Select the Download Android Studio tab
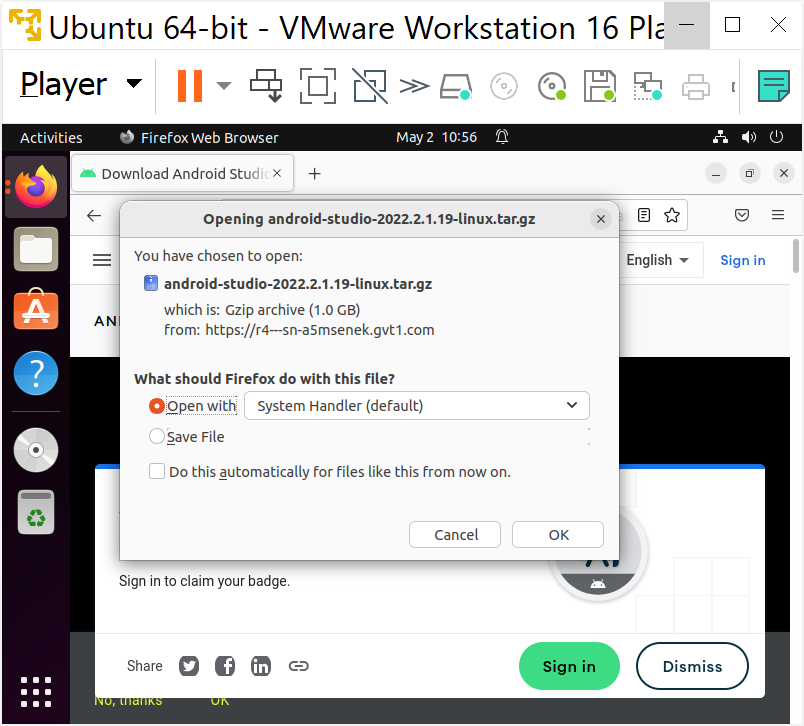The height and width of the screenshot is (726, 804). [x=182, y=174]
